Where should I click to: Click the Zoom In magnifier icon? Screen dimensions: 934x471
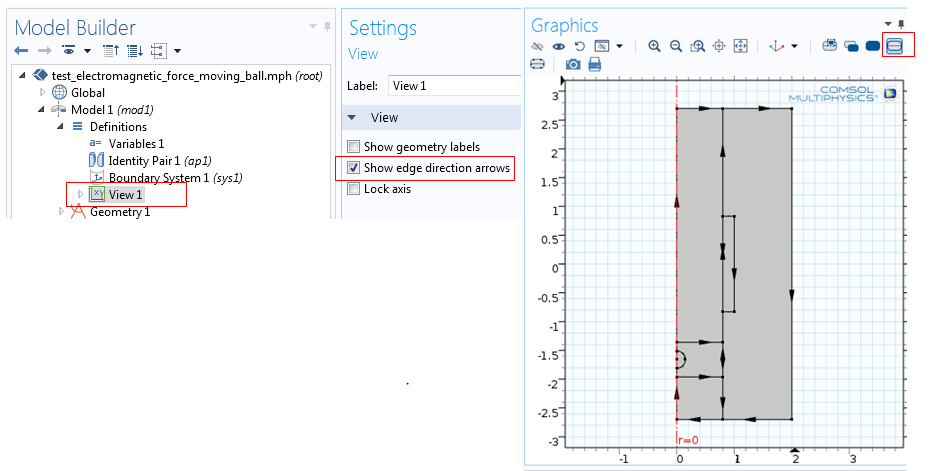coord(654,46)
